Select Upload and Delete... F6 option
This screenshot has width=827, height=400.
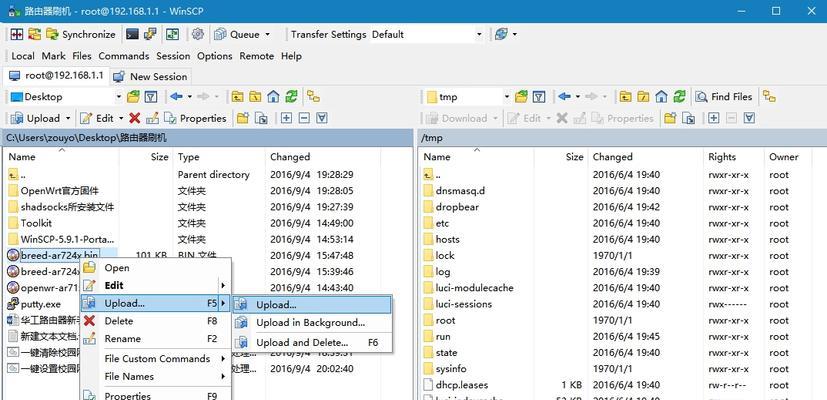(x=312, y=342)
